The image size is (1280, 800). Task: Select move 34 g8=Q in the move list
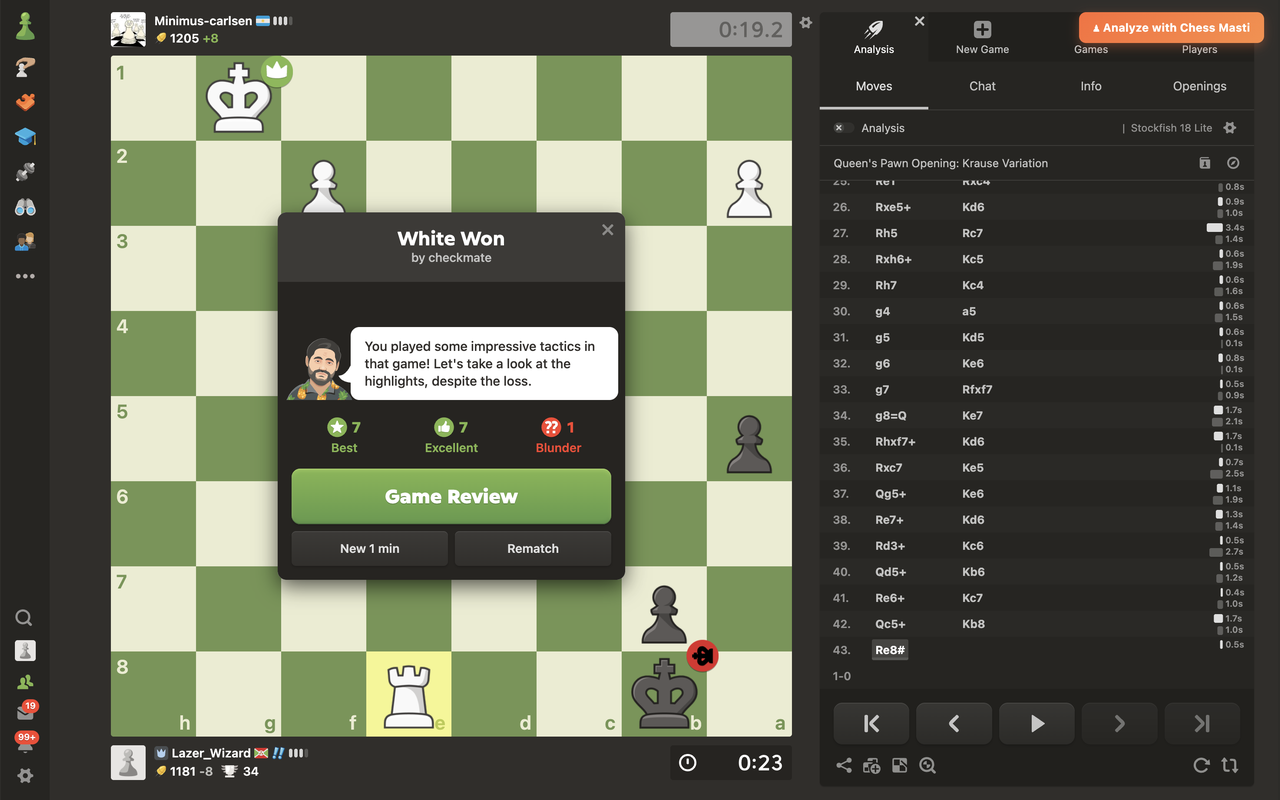click(891, 415)
